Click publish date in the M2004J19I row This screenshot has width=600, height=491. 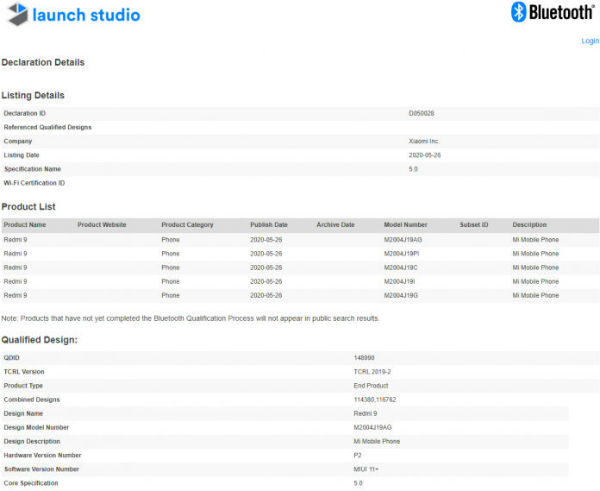pos(266,281)
